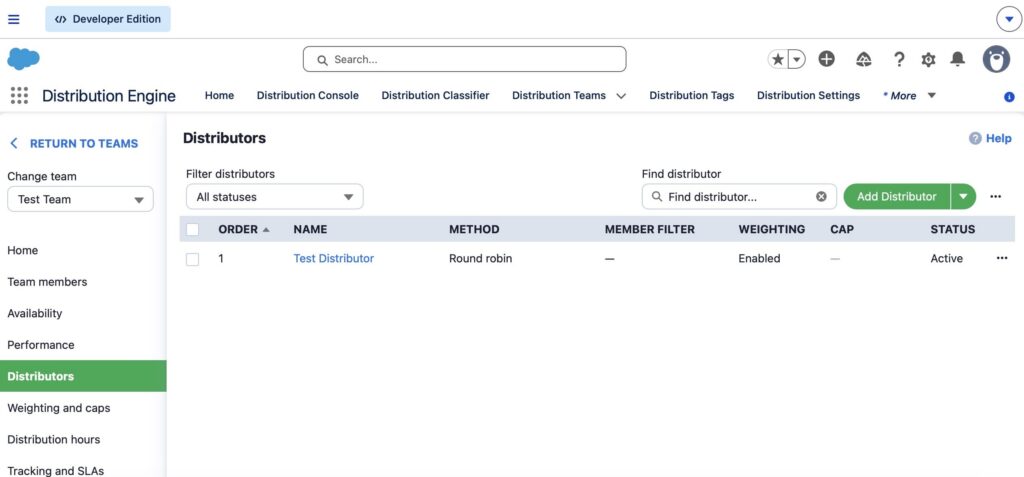
Task: Open the App Launcher grid icon
Action: 20,95
